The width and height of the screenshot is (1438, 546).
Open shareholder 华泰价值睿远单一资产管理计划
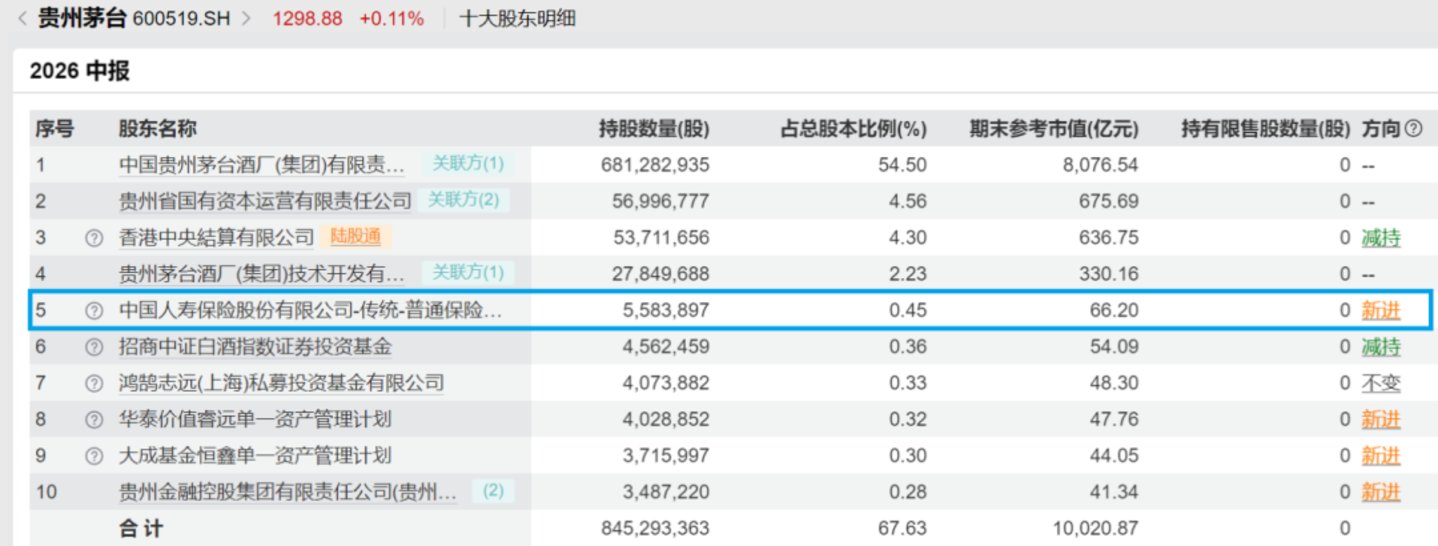coord(255,419)
